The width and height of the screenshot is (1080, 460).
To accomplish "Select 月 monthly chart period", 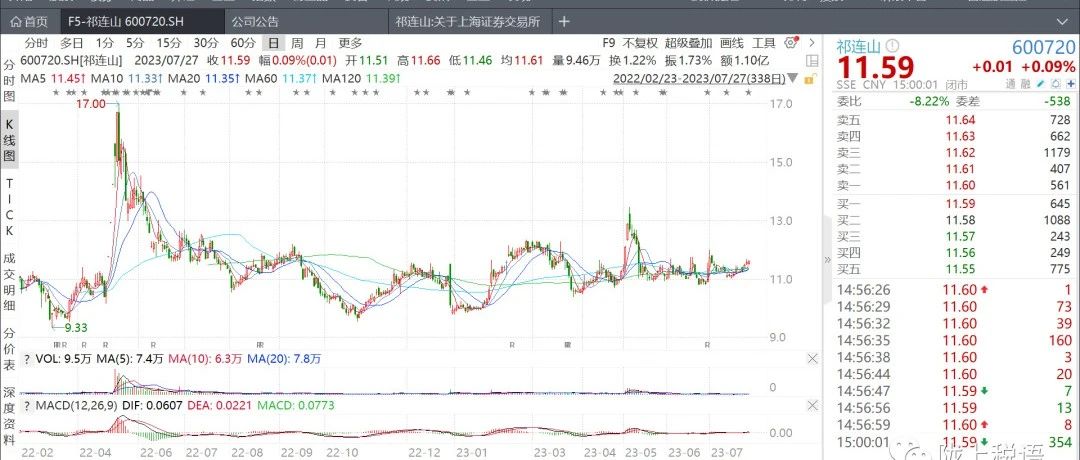I will point(321,43).
